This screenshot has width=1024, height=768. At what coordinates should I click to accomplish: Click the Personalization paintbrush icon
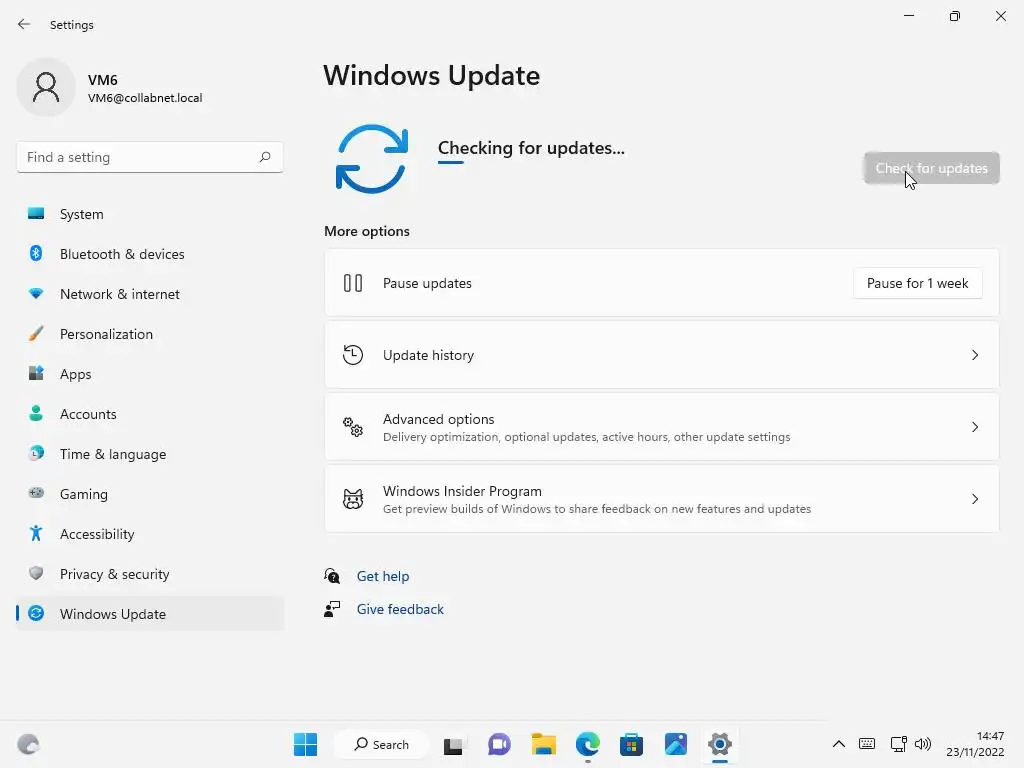coord(36,334)
